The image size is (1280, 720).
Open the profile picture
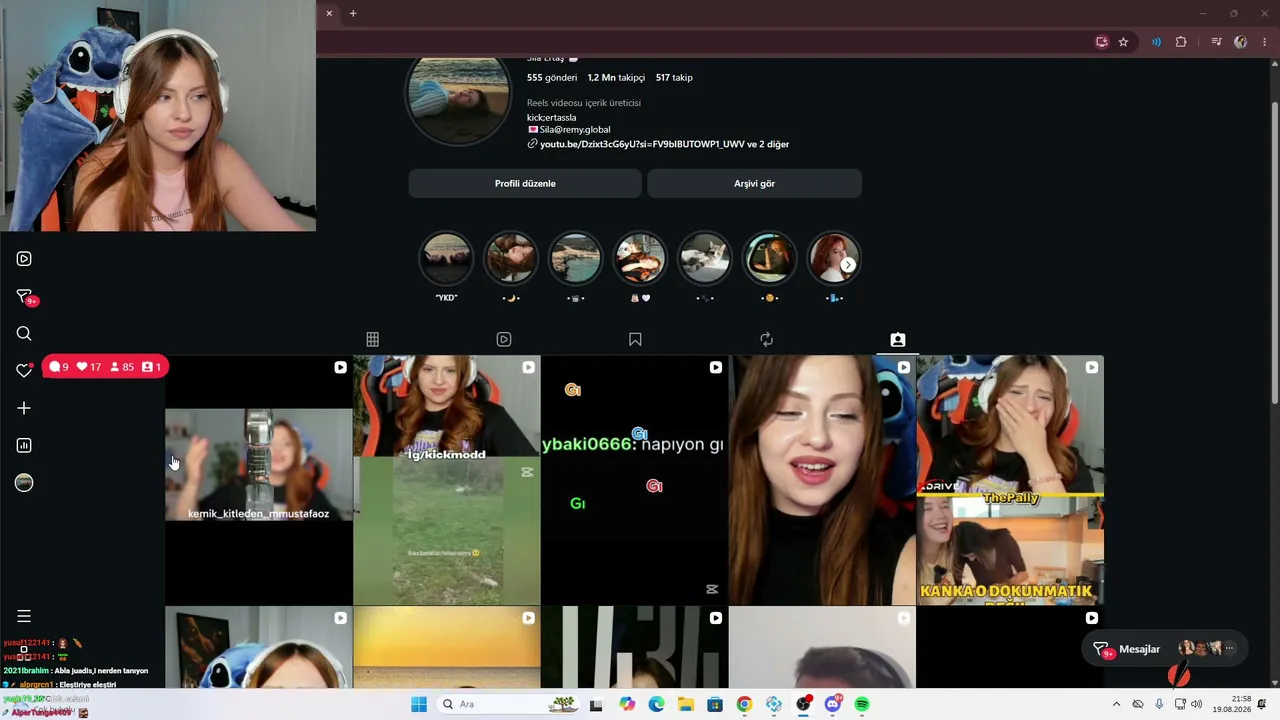click(x=458, y=97)
